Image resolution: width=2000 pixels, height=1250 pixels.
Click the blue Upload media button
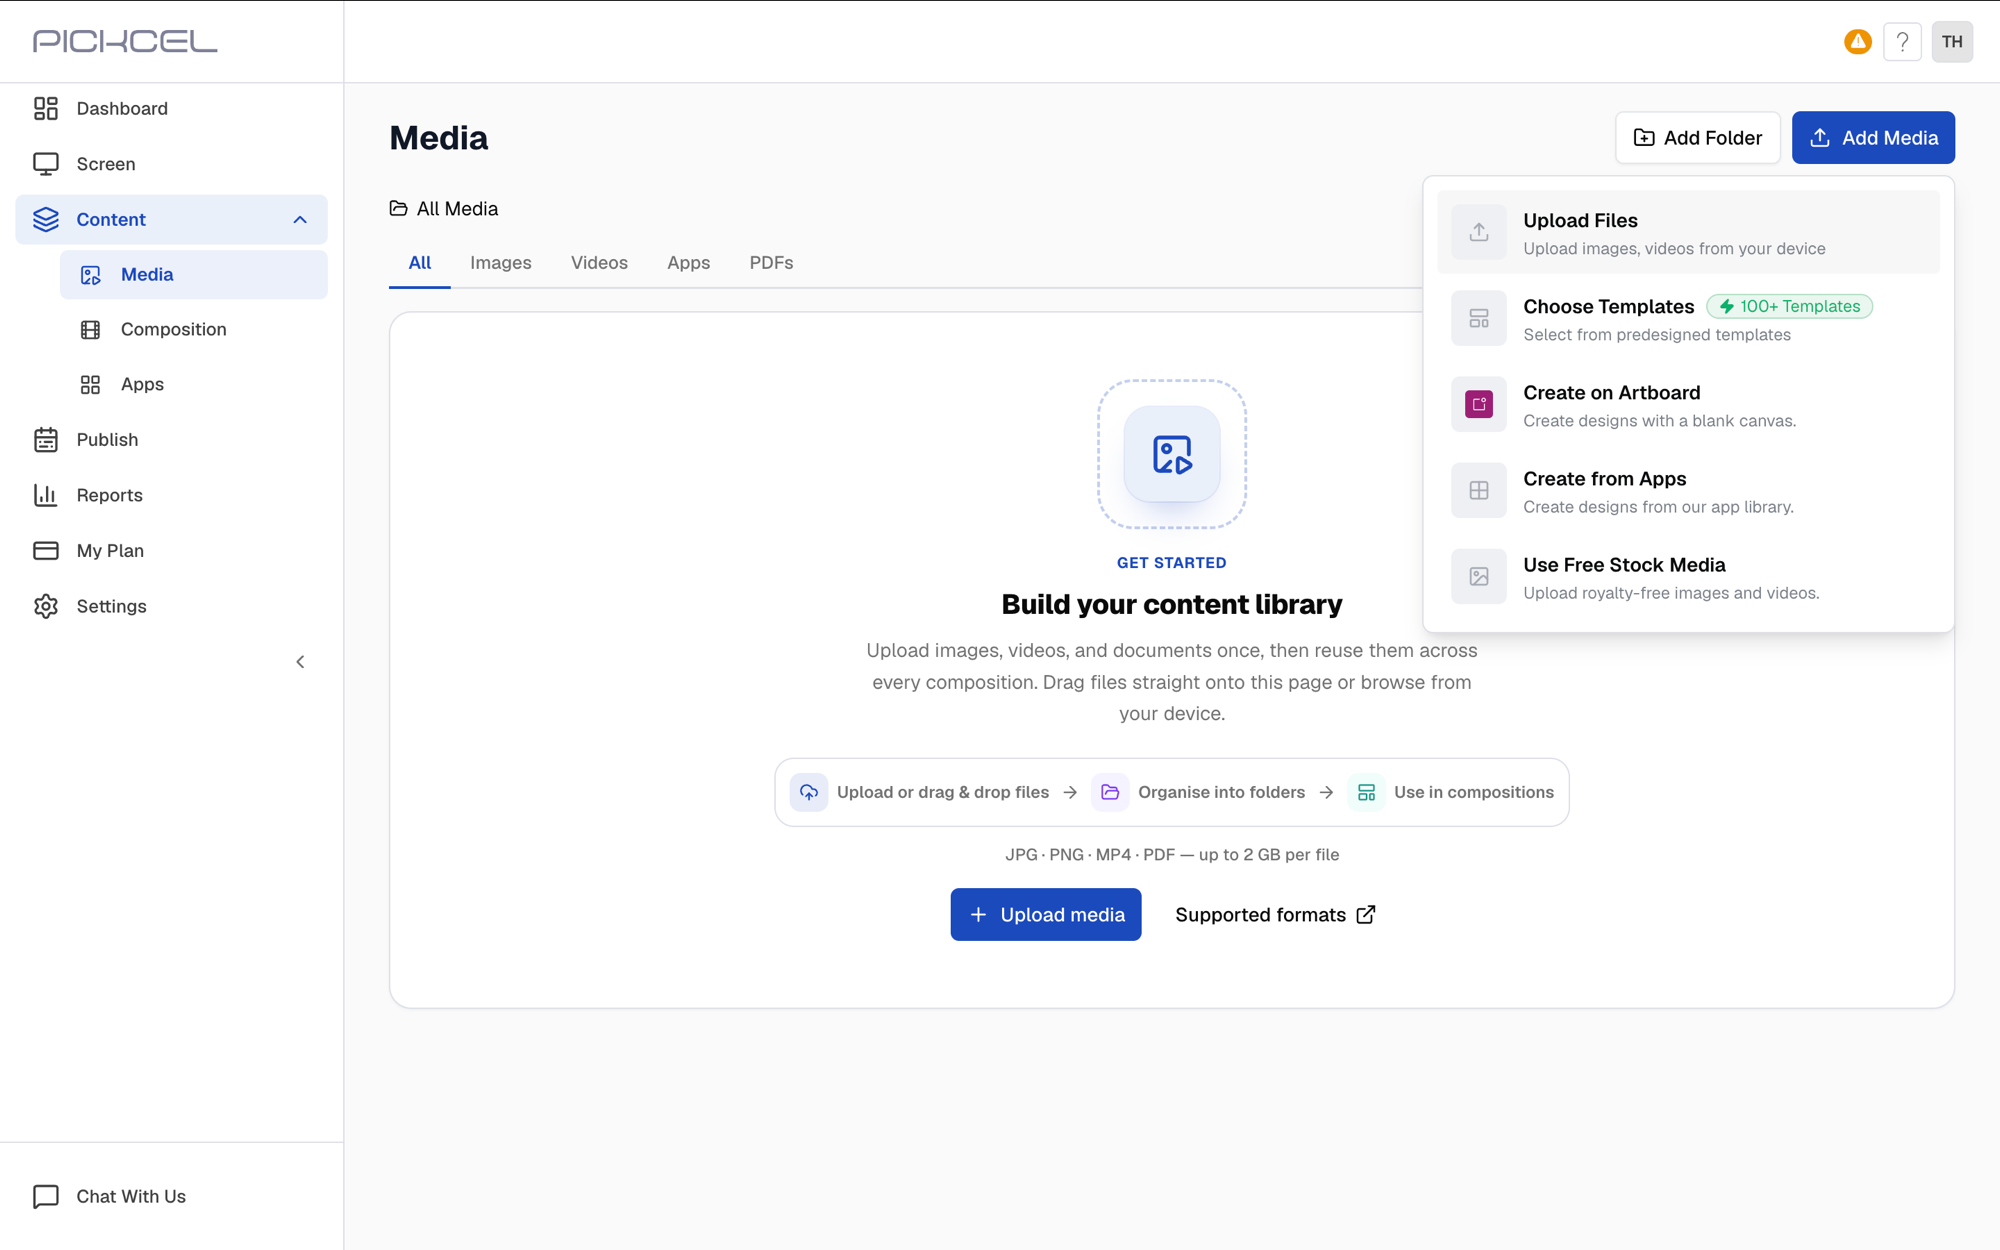tap(1045, 914)
